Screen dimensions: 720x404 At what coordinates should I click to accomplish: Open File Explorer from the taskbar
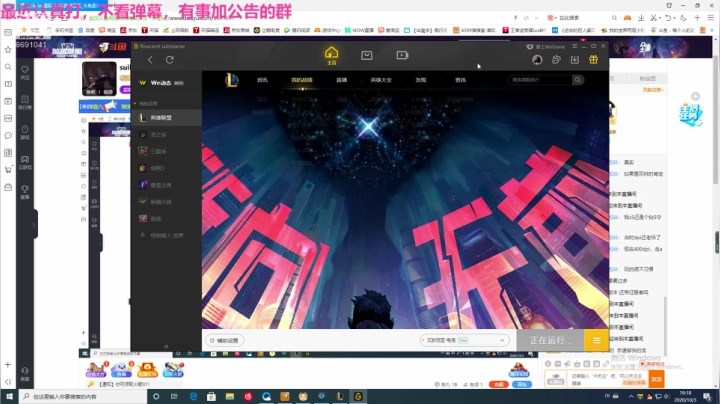(x=230, y=396)
